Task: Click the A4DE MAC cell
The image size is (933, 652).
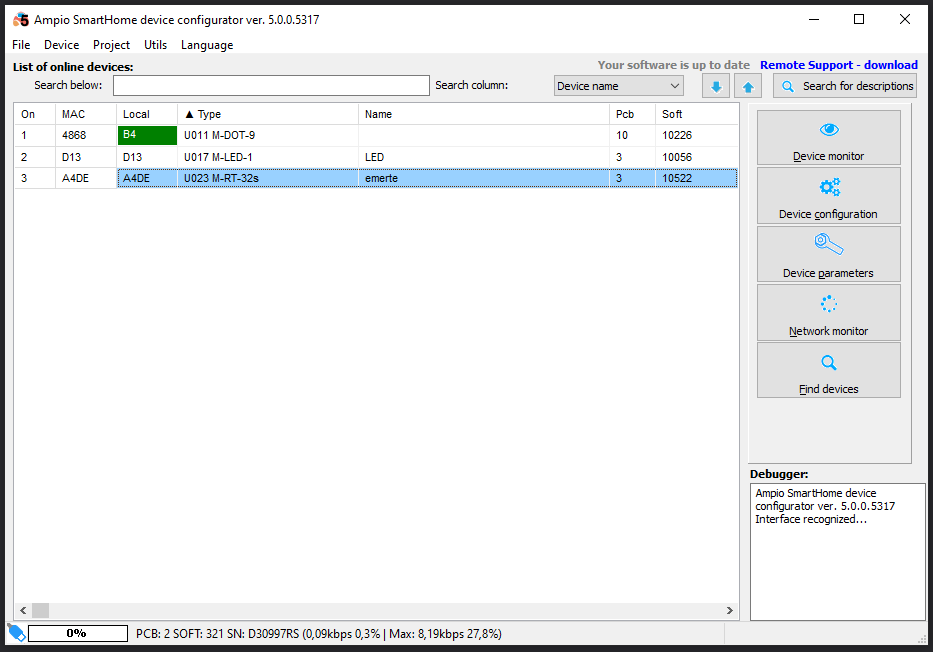Action: tap(86, 178)
